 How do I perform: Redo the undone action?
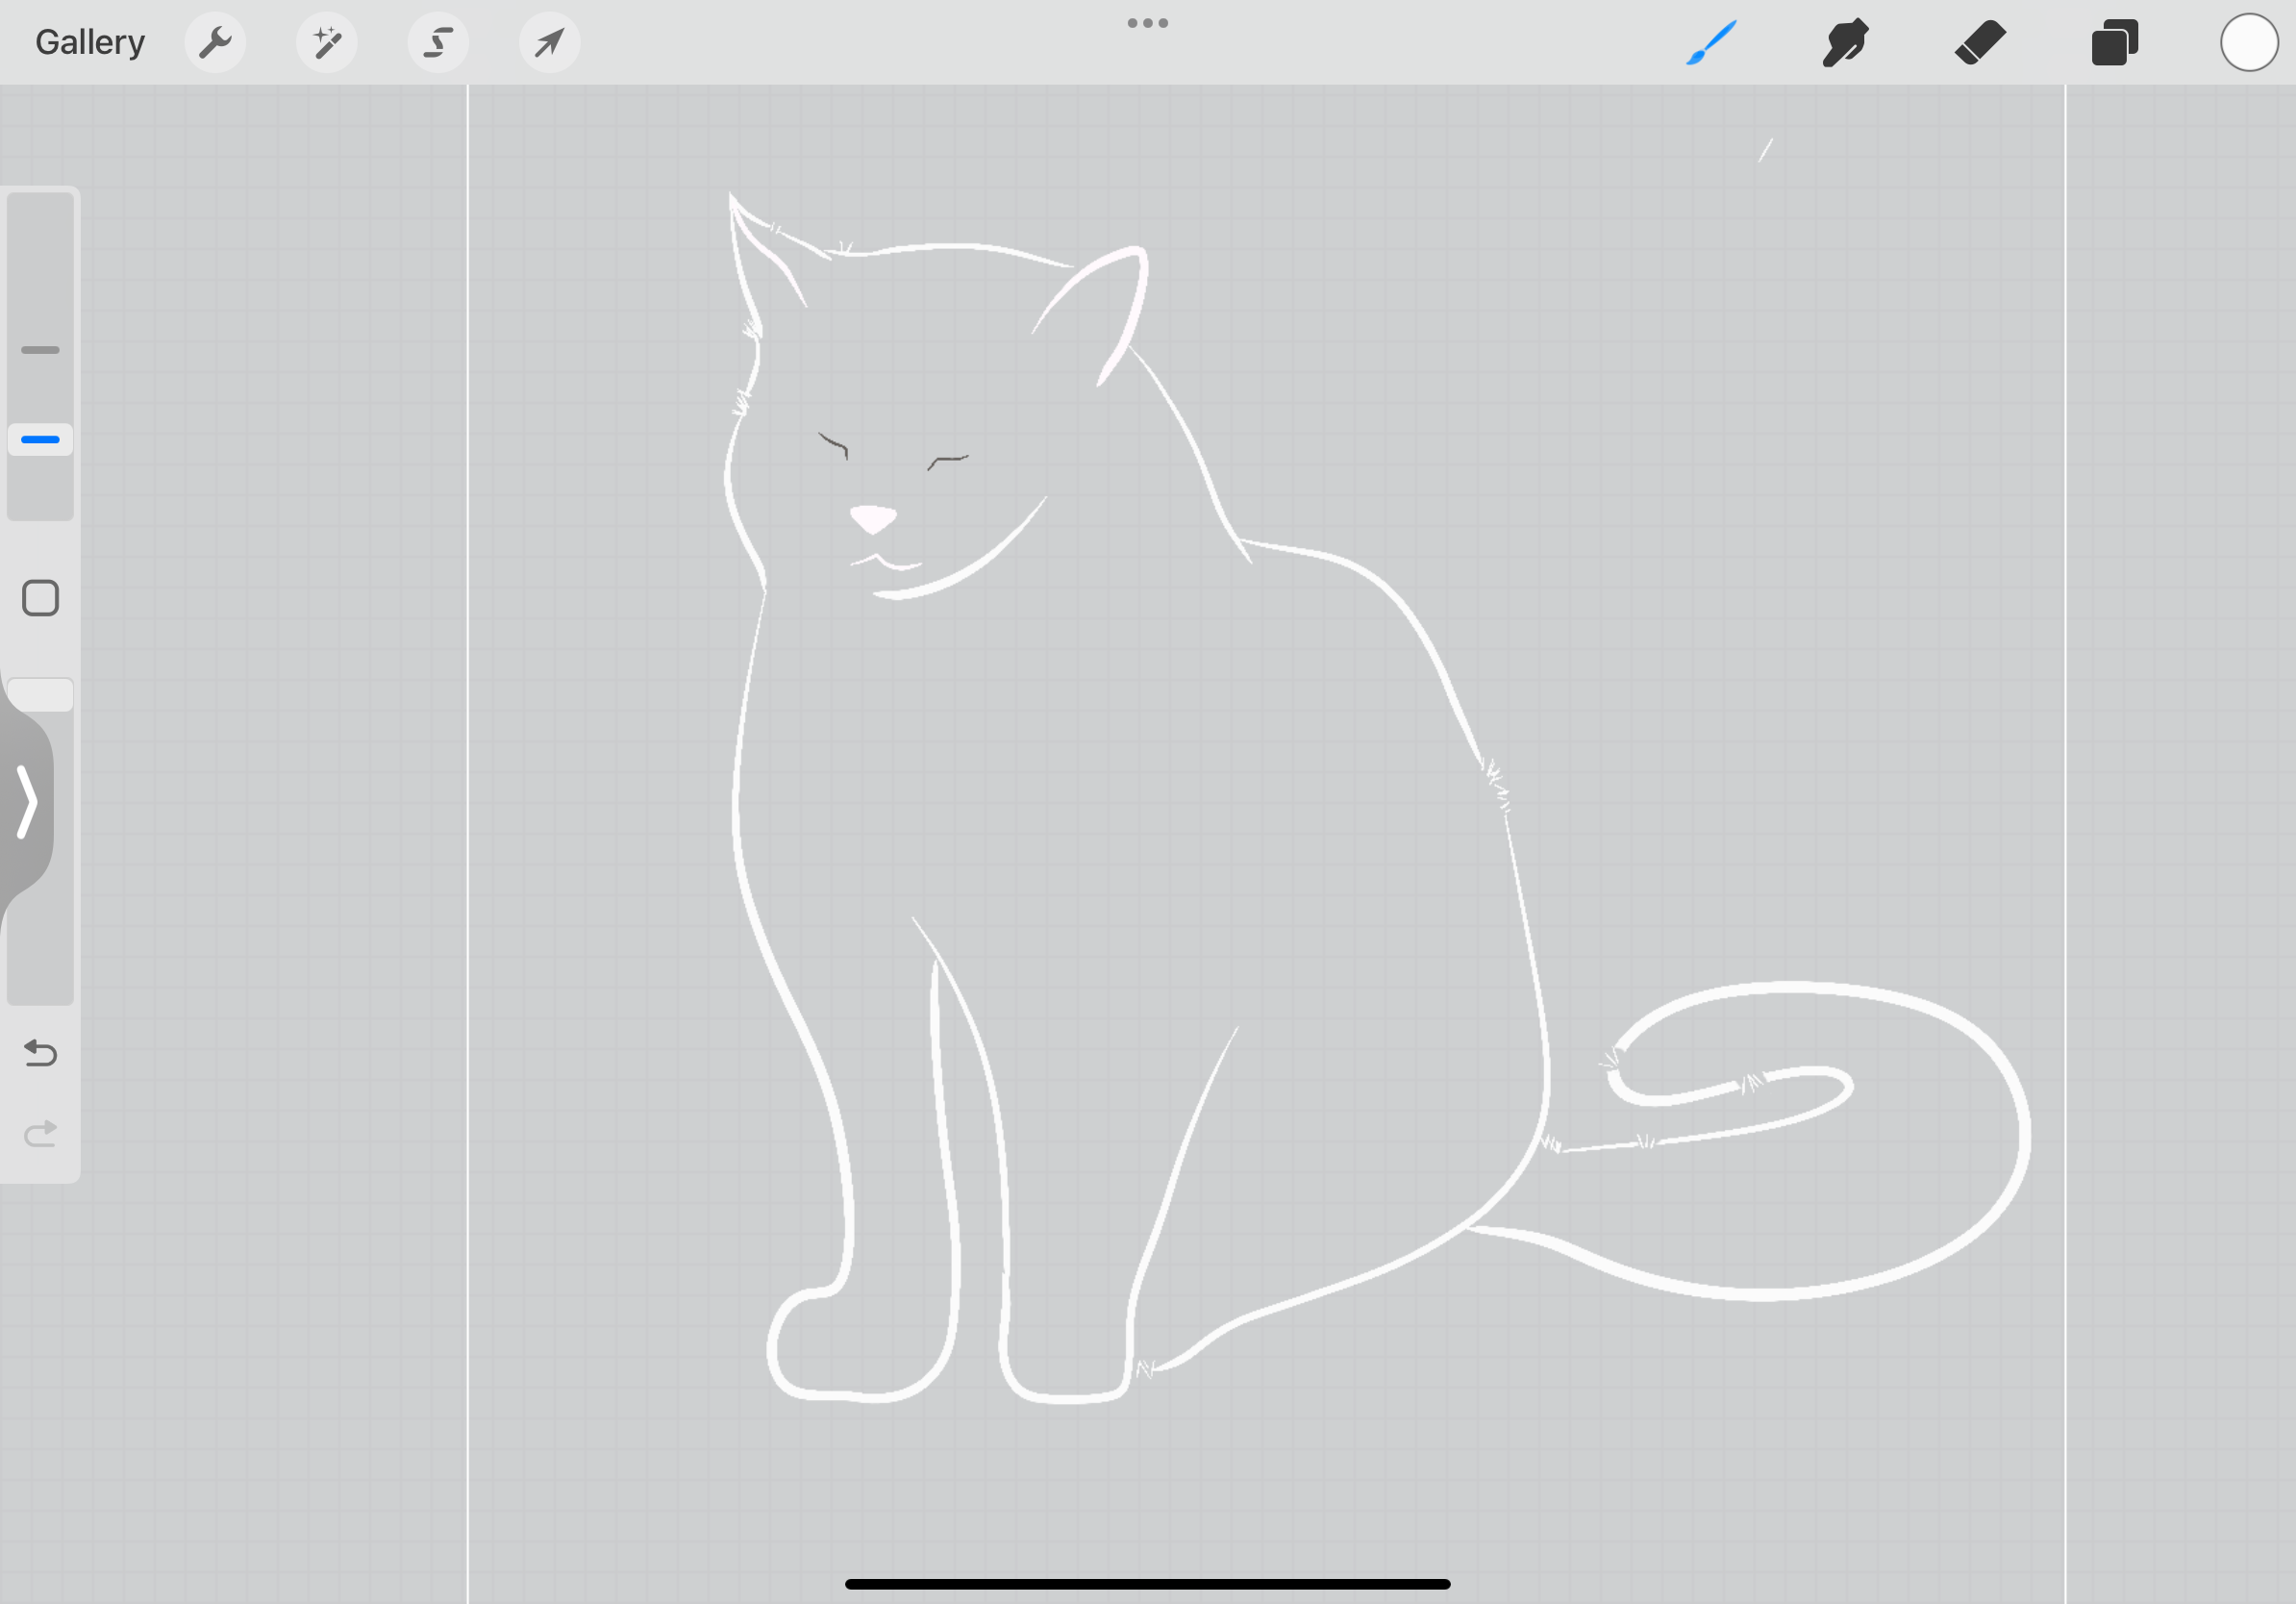pyautogui.click(x=40, y=1133)
